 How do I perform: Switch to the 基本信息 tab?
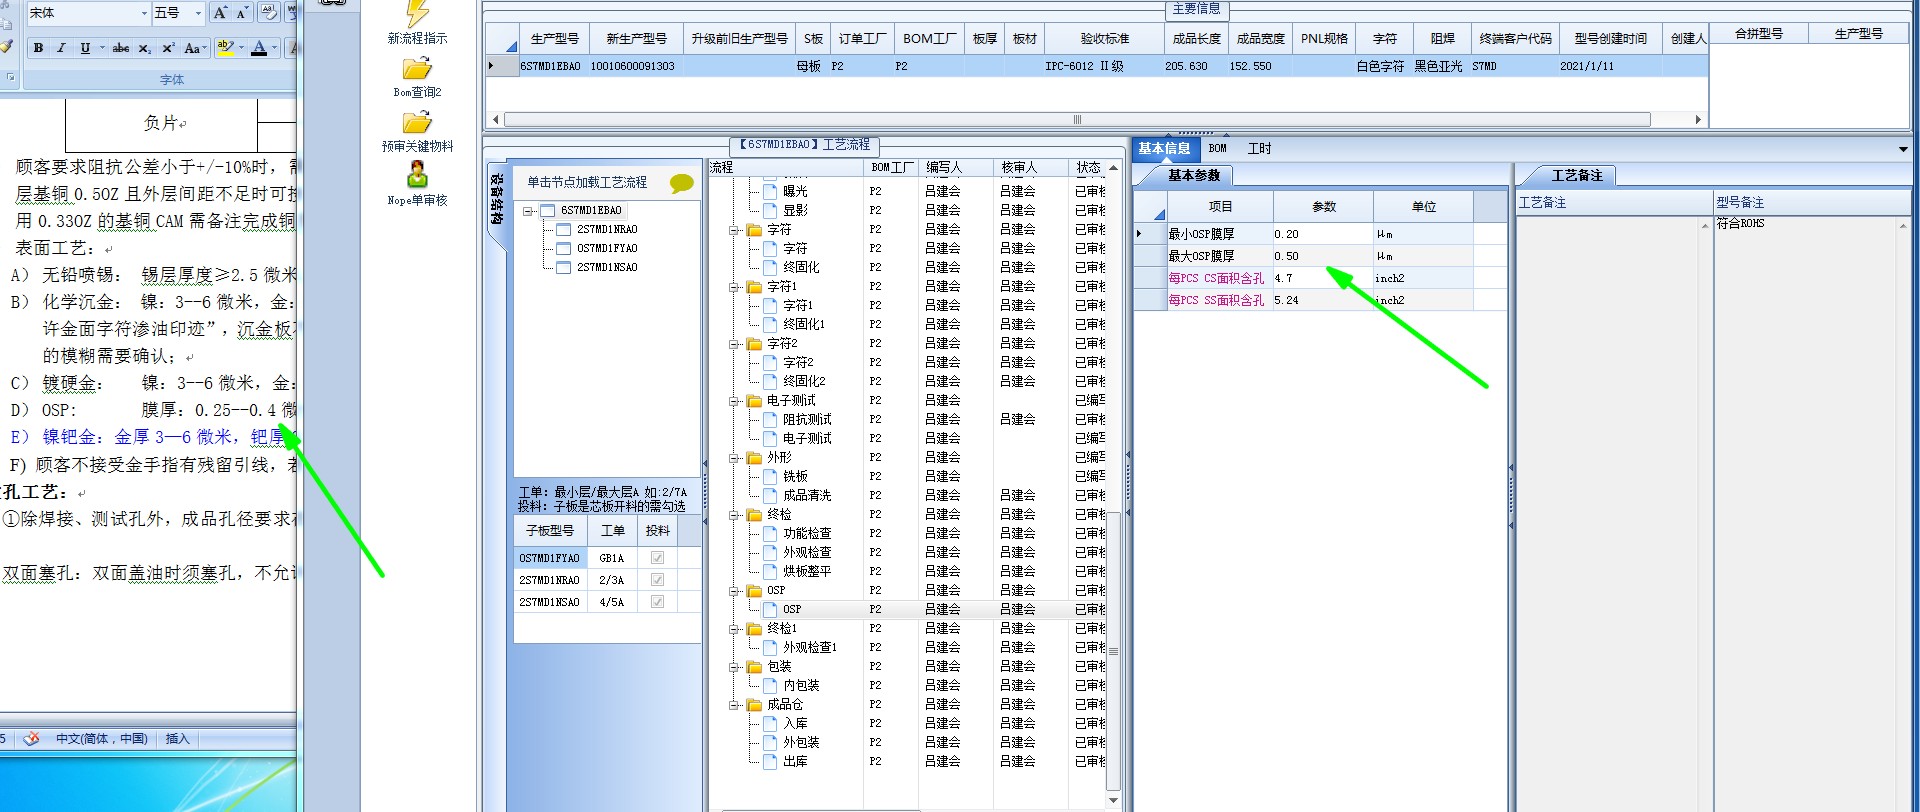click(1164, 149)
